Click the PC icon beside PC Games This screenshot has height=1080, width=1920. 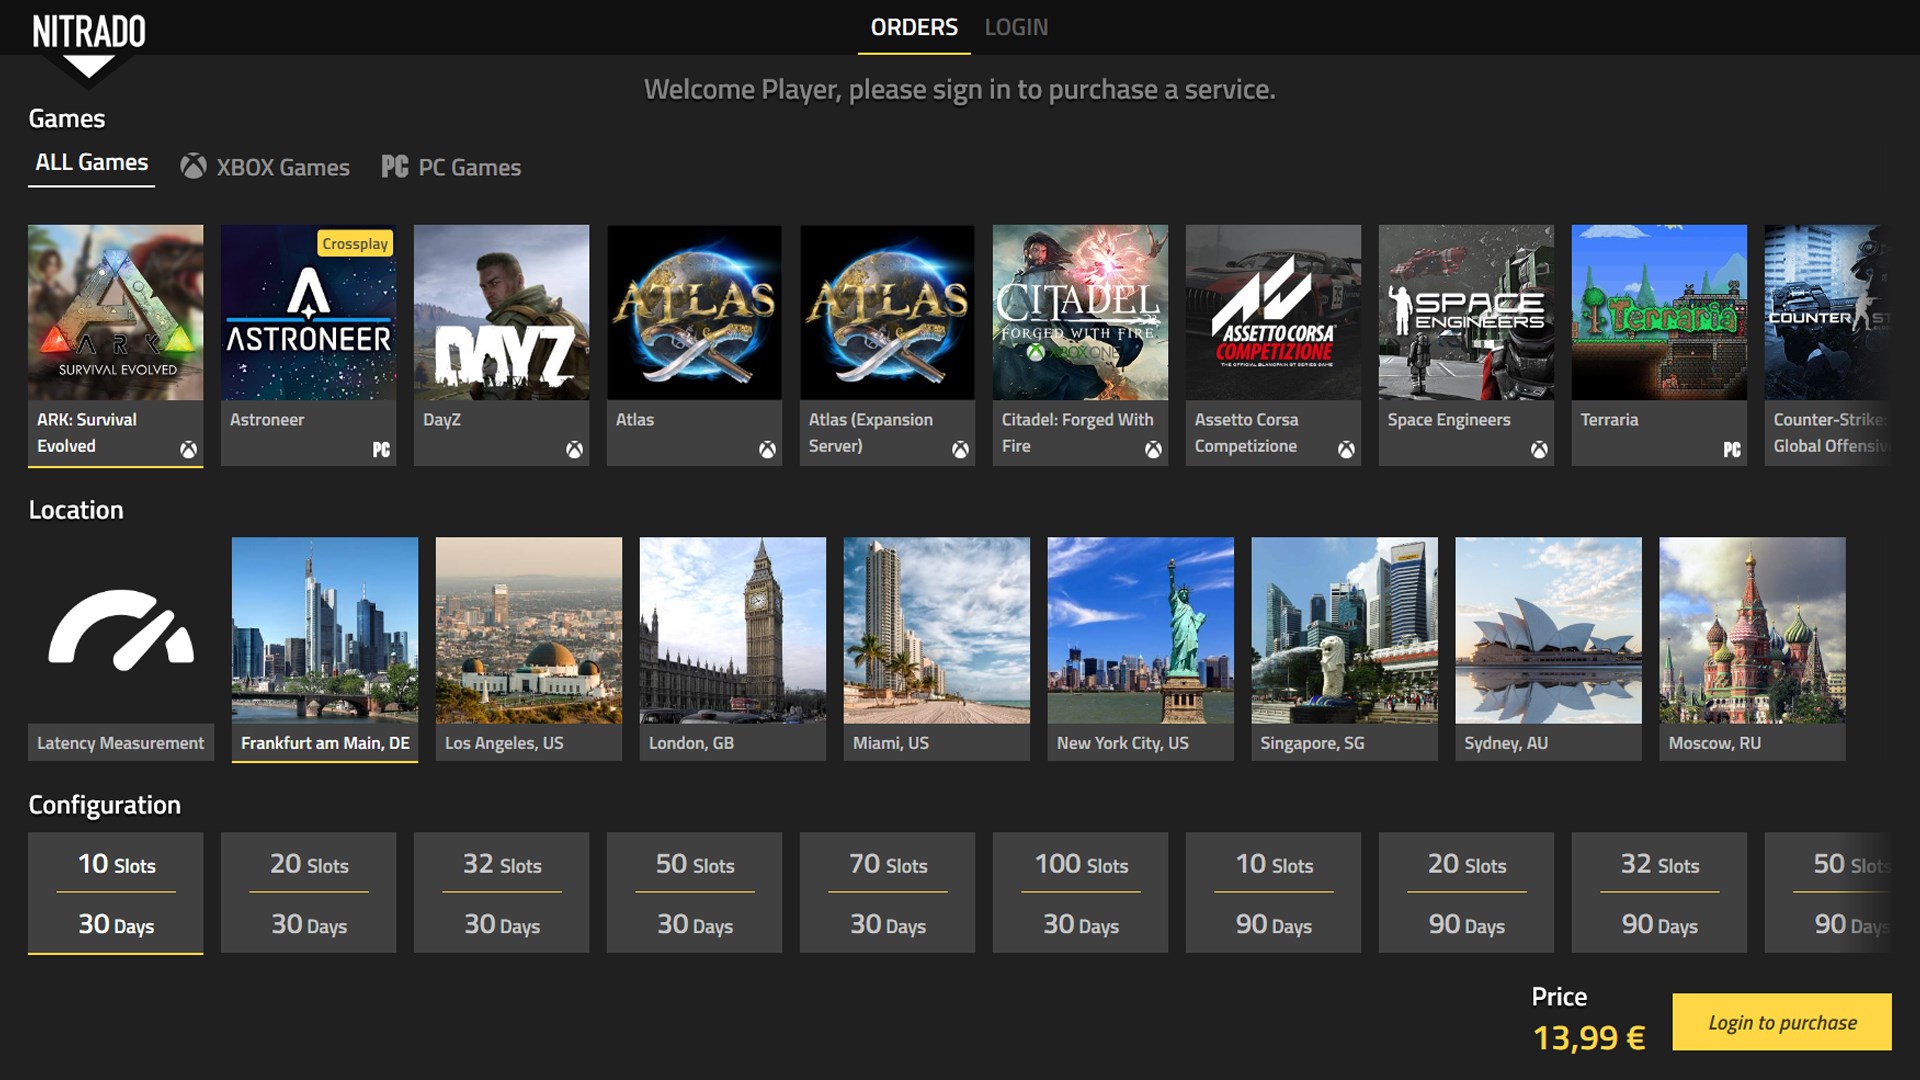pos(395,167)
